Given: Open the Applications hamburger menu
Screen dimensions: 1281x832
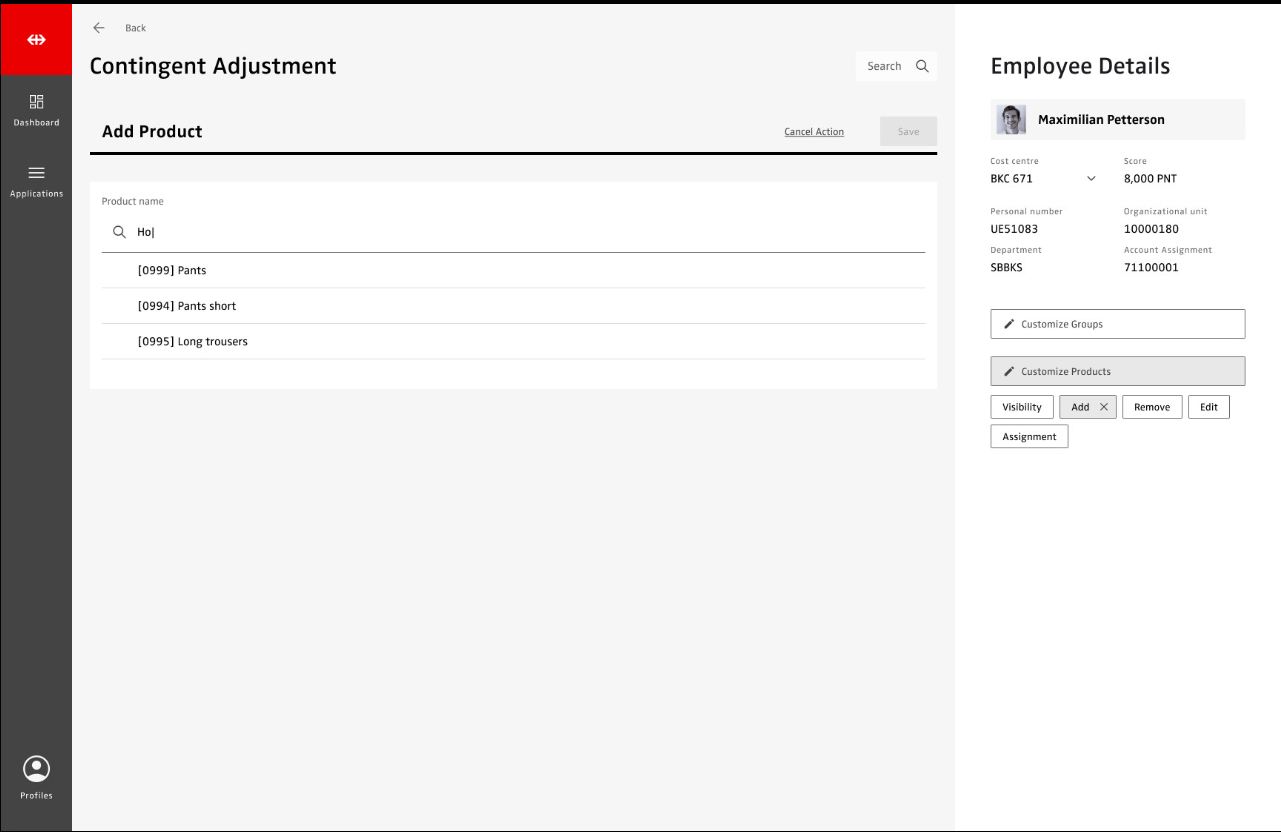Looking at the screenshot, I should pos(36,173).
